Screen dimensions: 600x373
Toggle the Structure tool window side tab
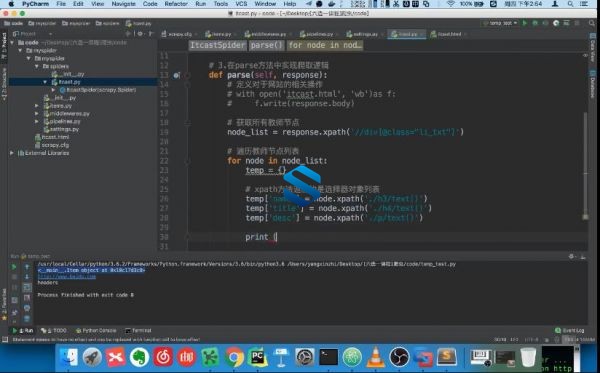[x=4, y=84]
